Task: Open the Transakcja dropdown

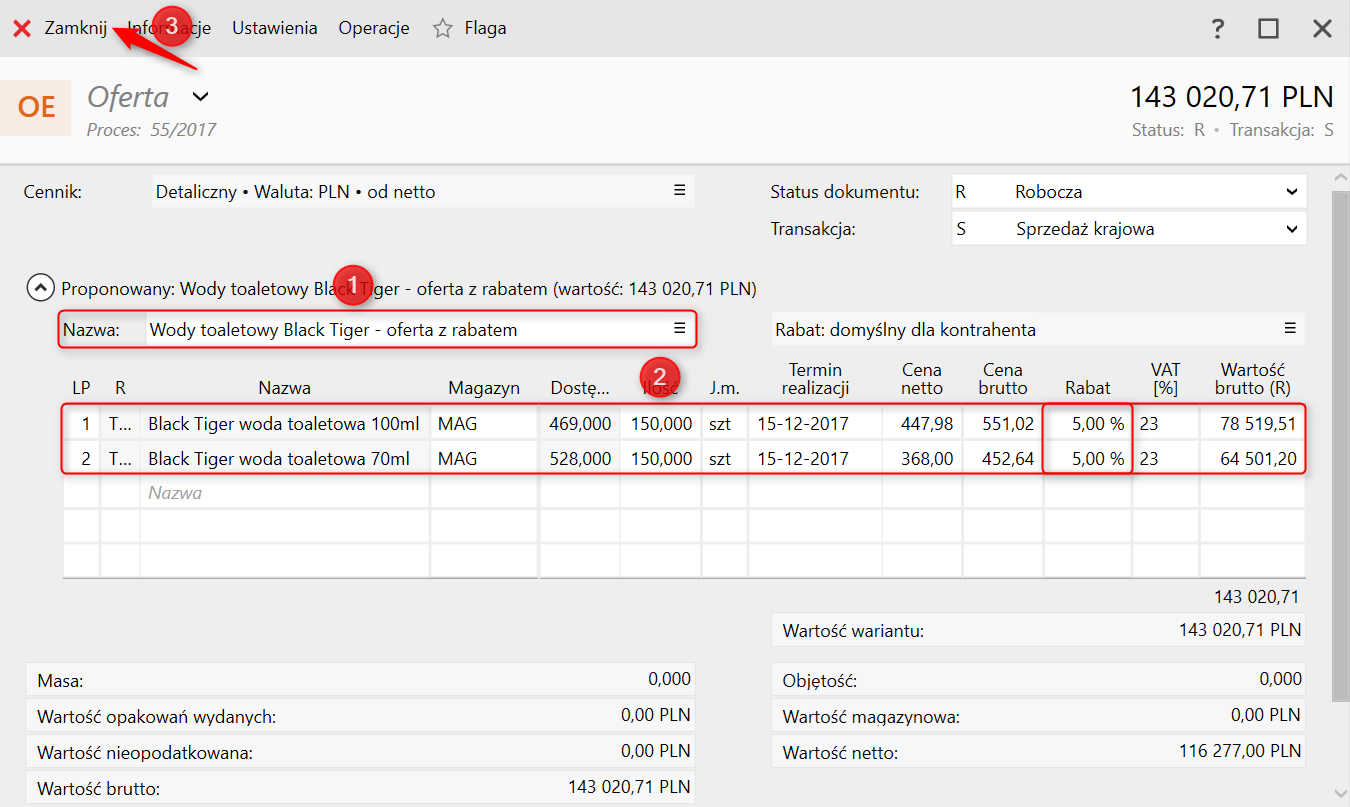Action: [1290, 229]
